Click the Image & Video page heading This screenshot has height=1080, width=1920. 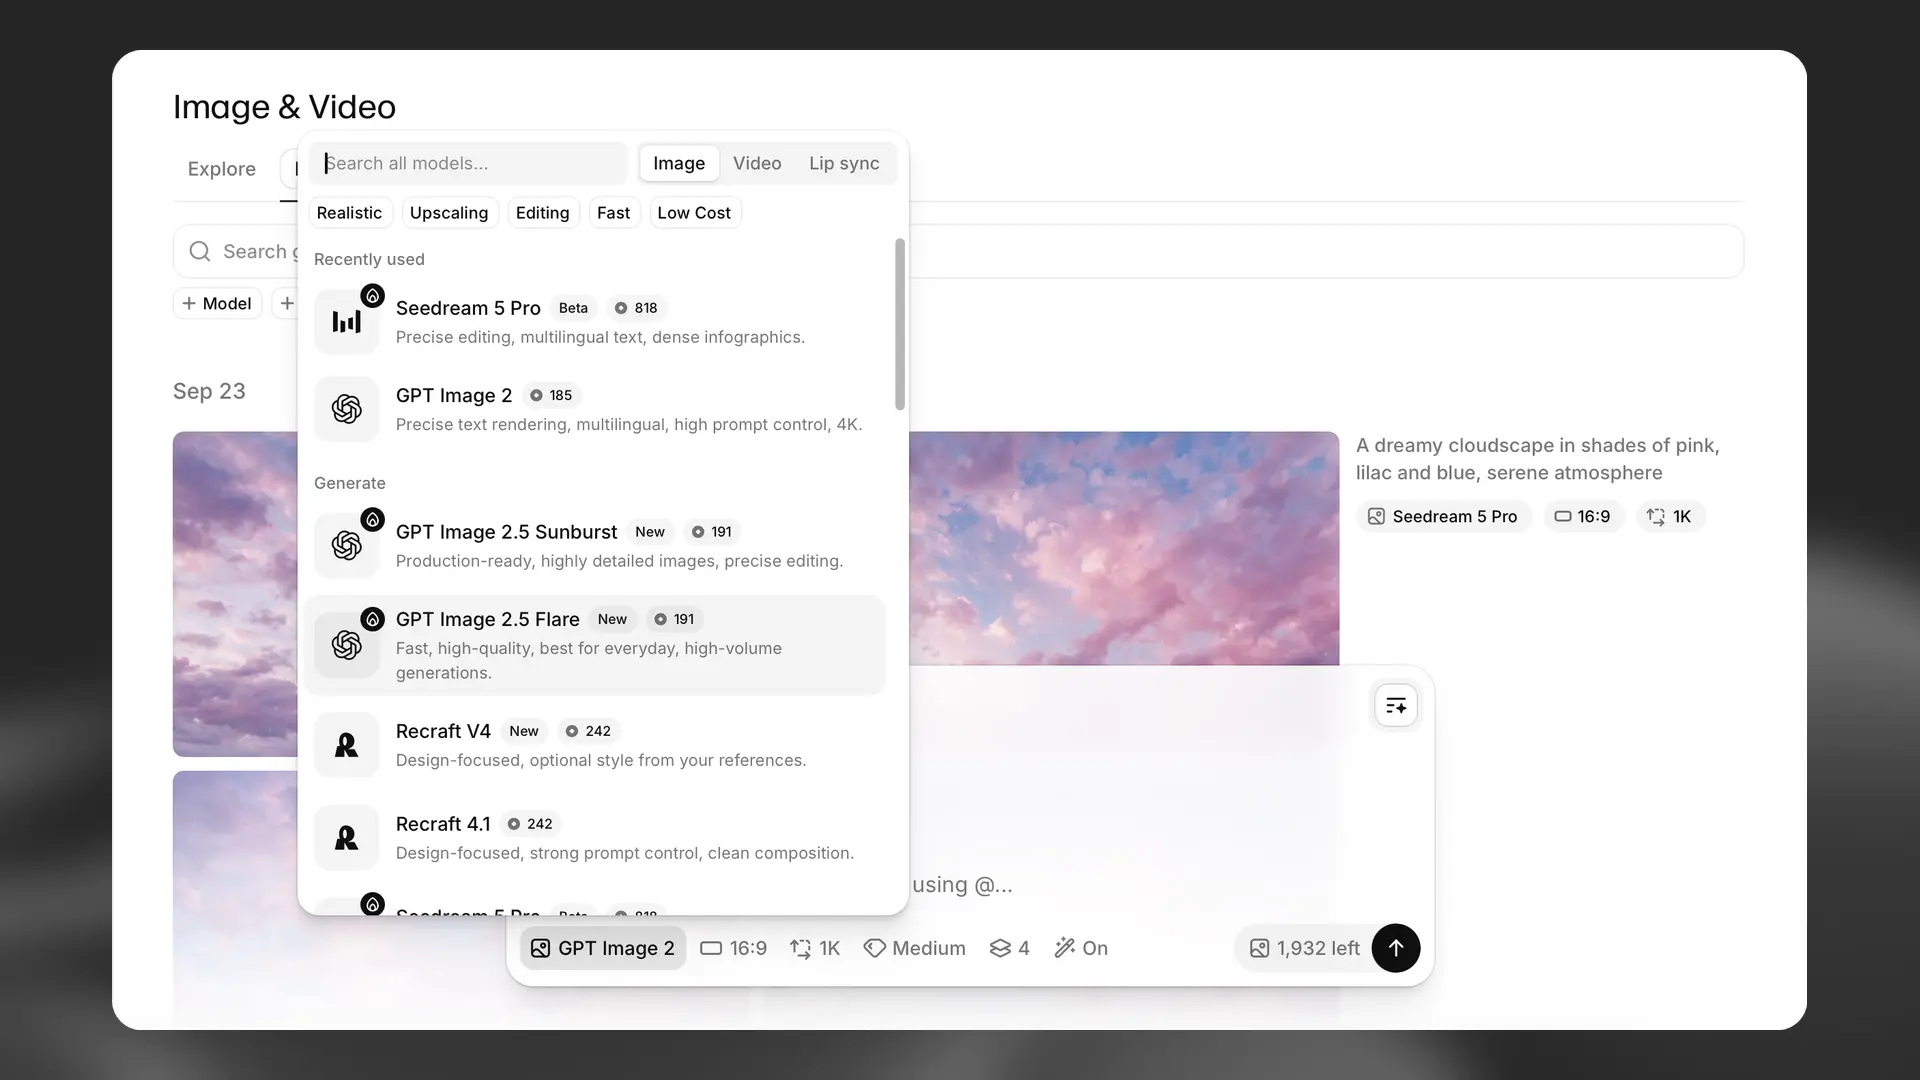point(284,107)
